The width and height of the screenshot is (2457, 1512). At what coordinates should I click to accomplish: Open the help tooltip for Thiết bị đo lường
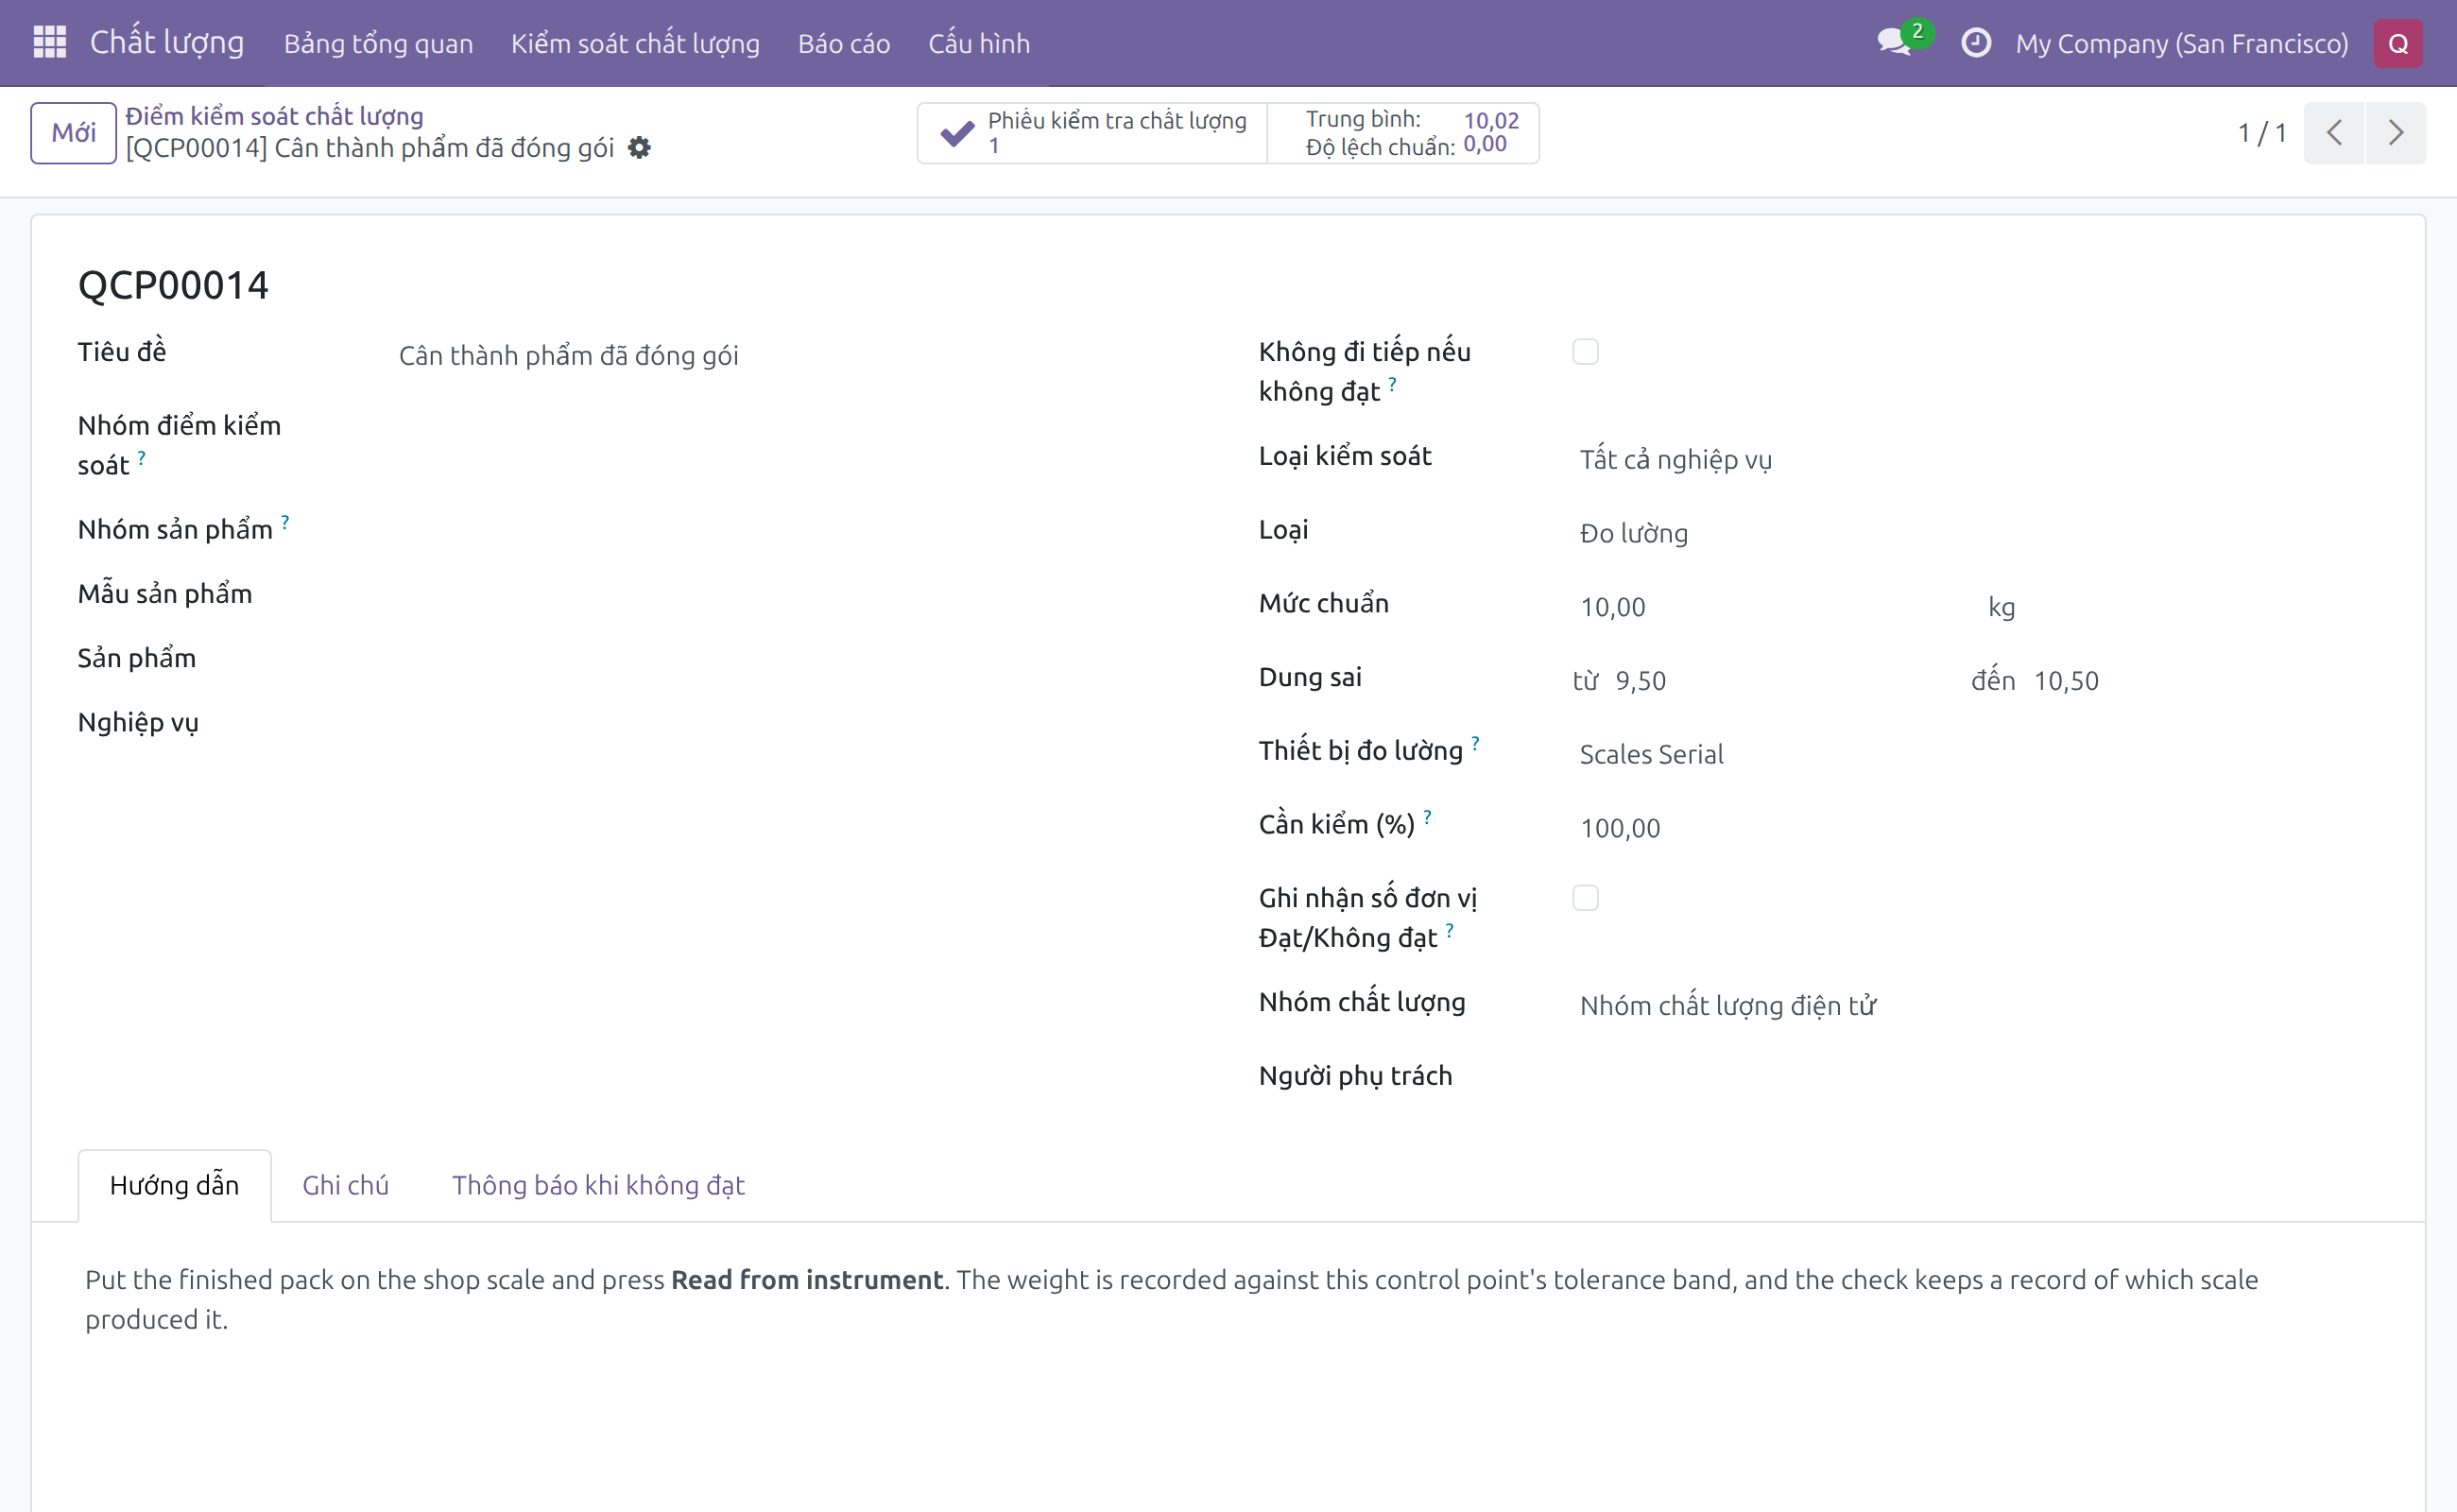point(1475,743)
